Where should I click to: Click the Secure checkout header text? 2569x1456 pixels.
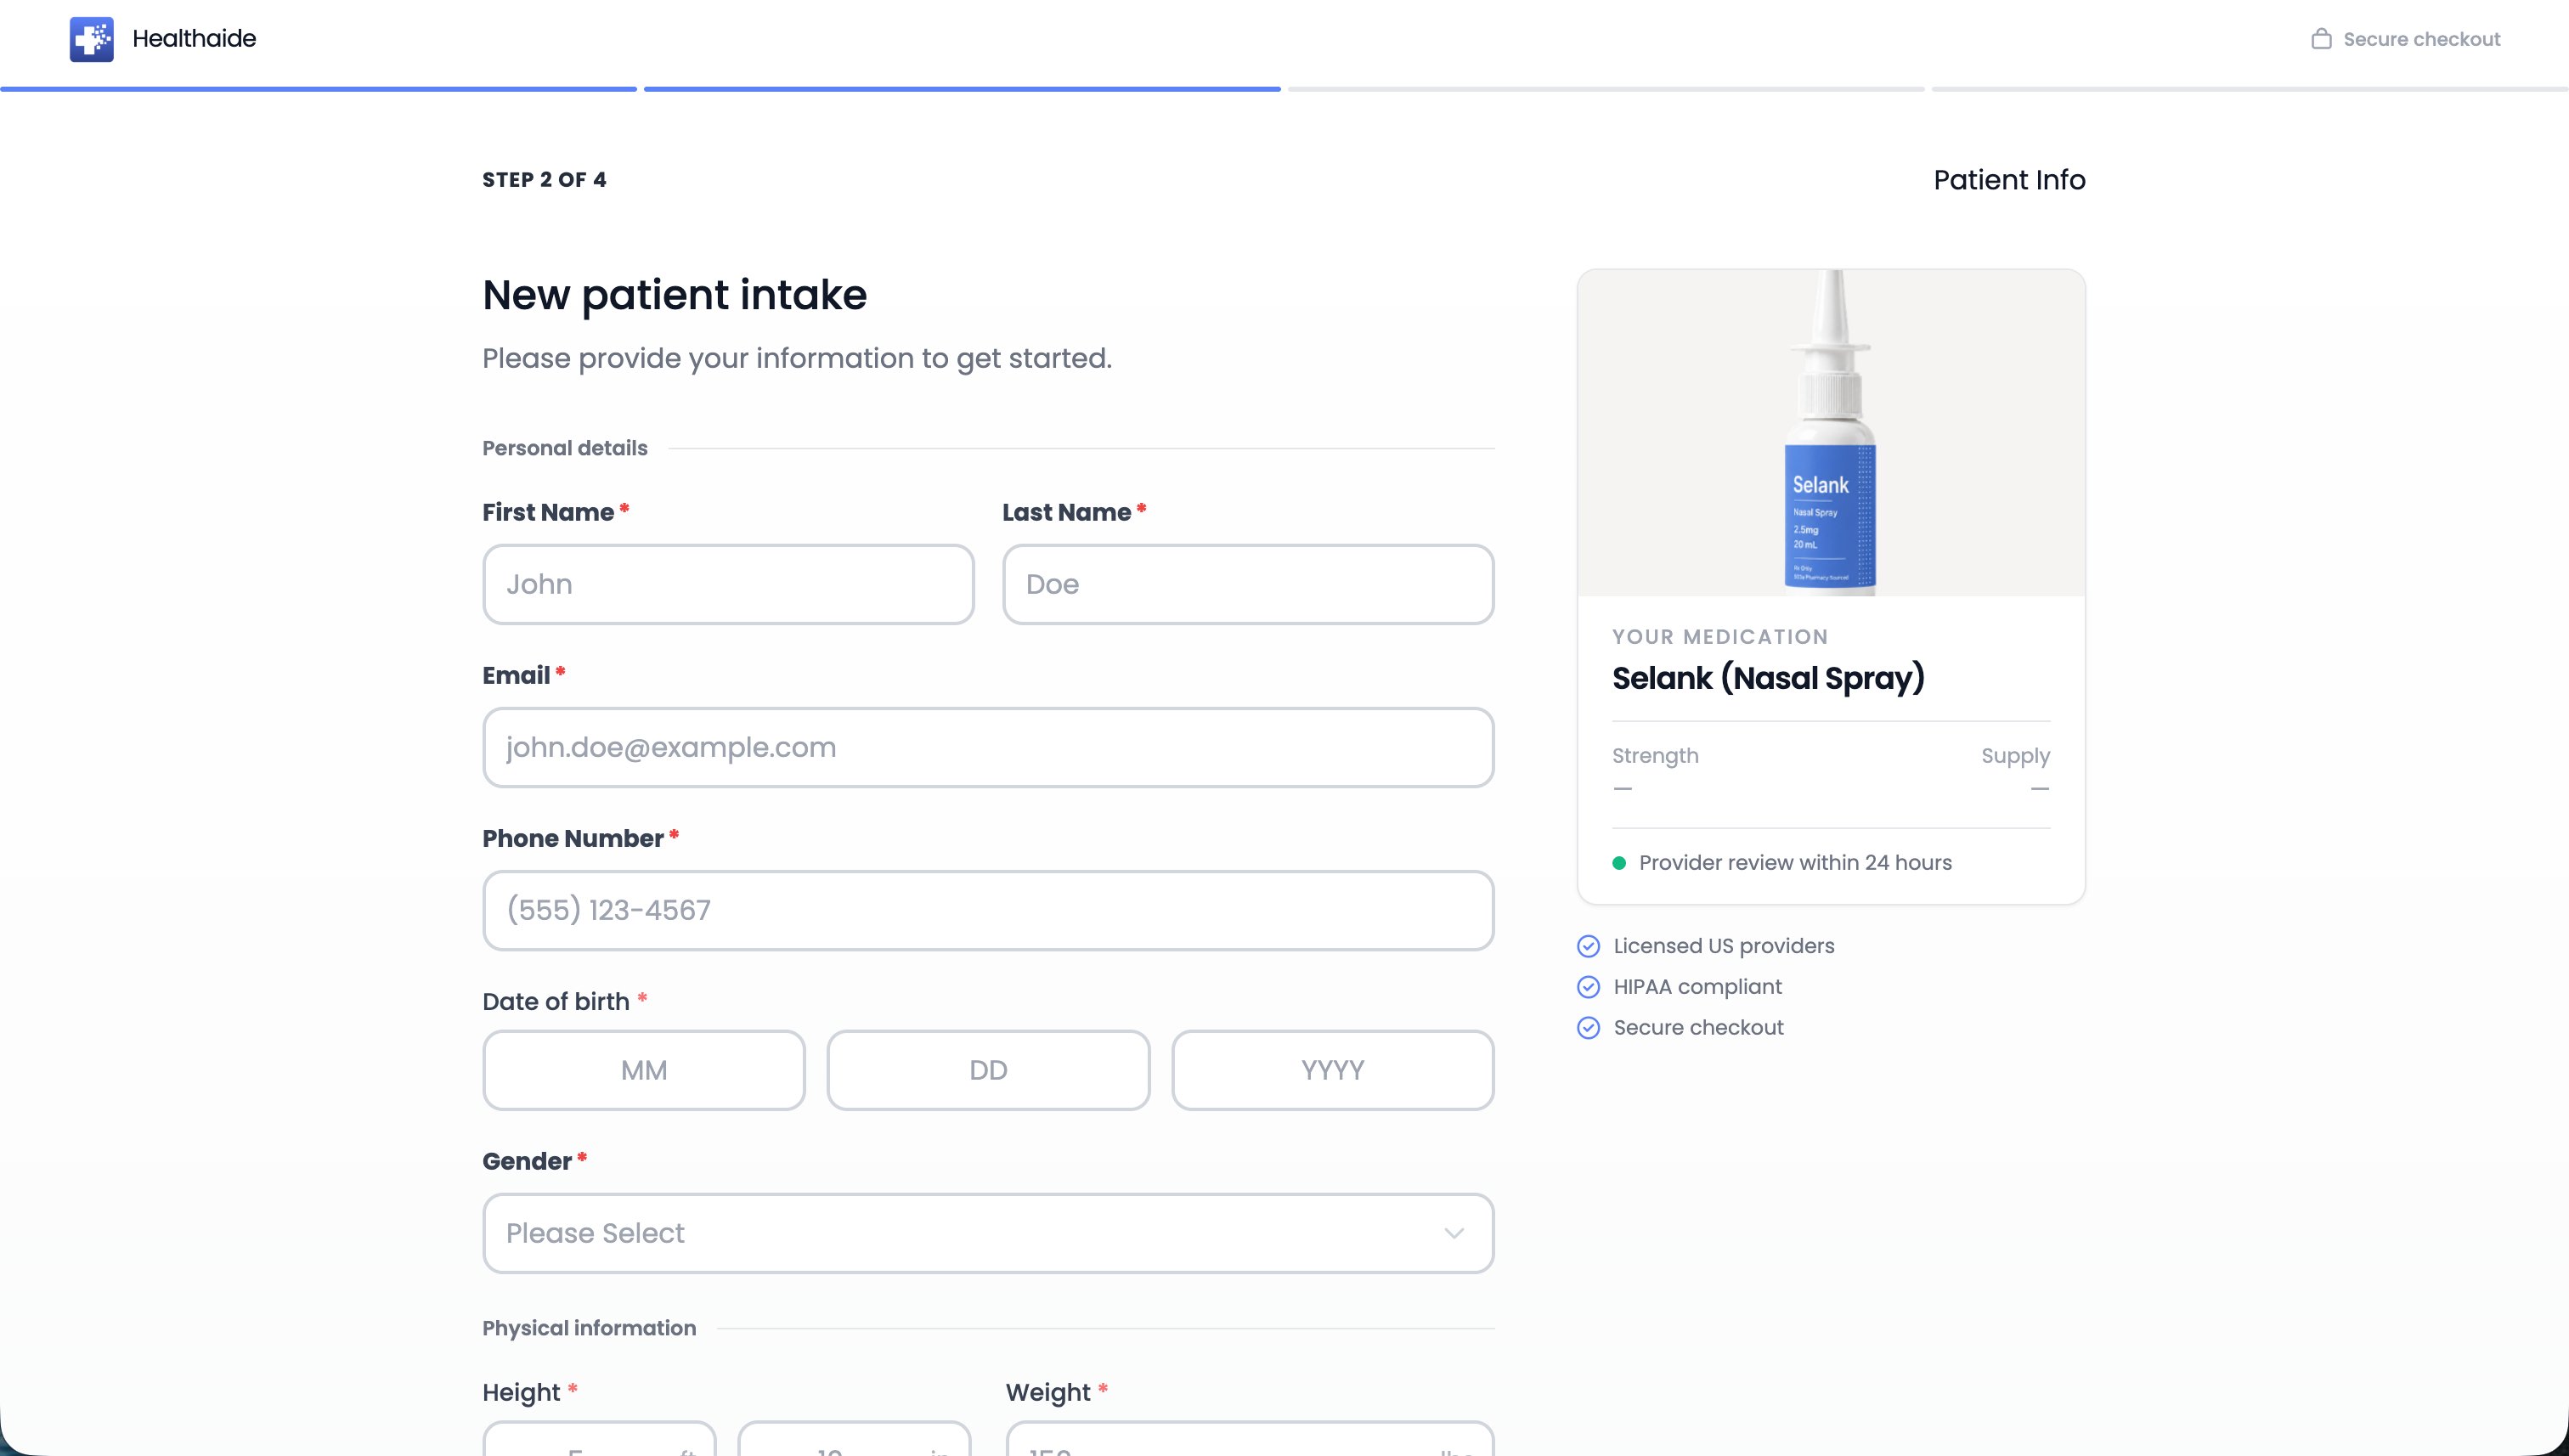point(2421,39)
